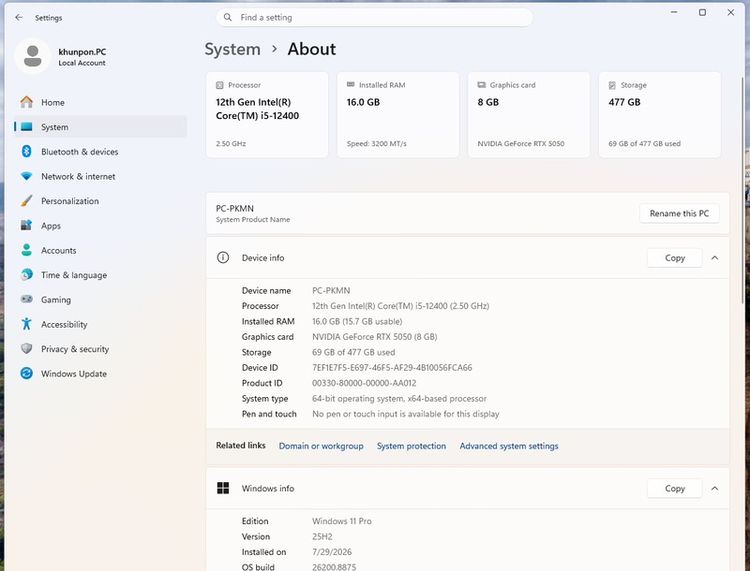Click the Processor summary card
The image size is (750, 571).
(x=267, y=115)
